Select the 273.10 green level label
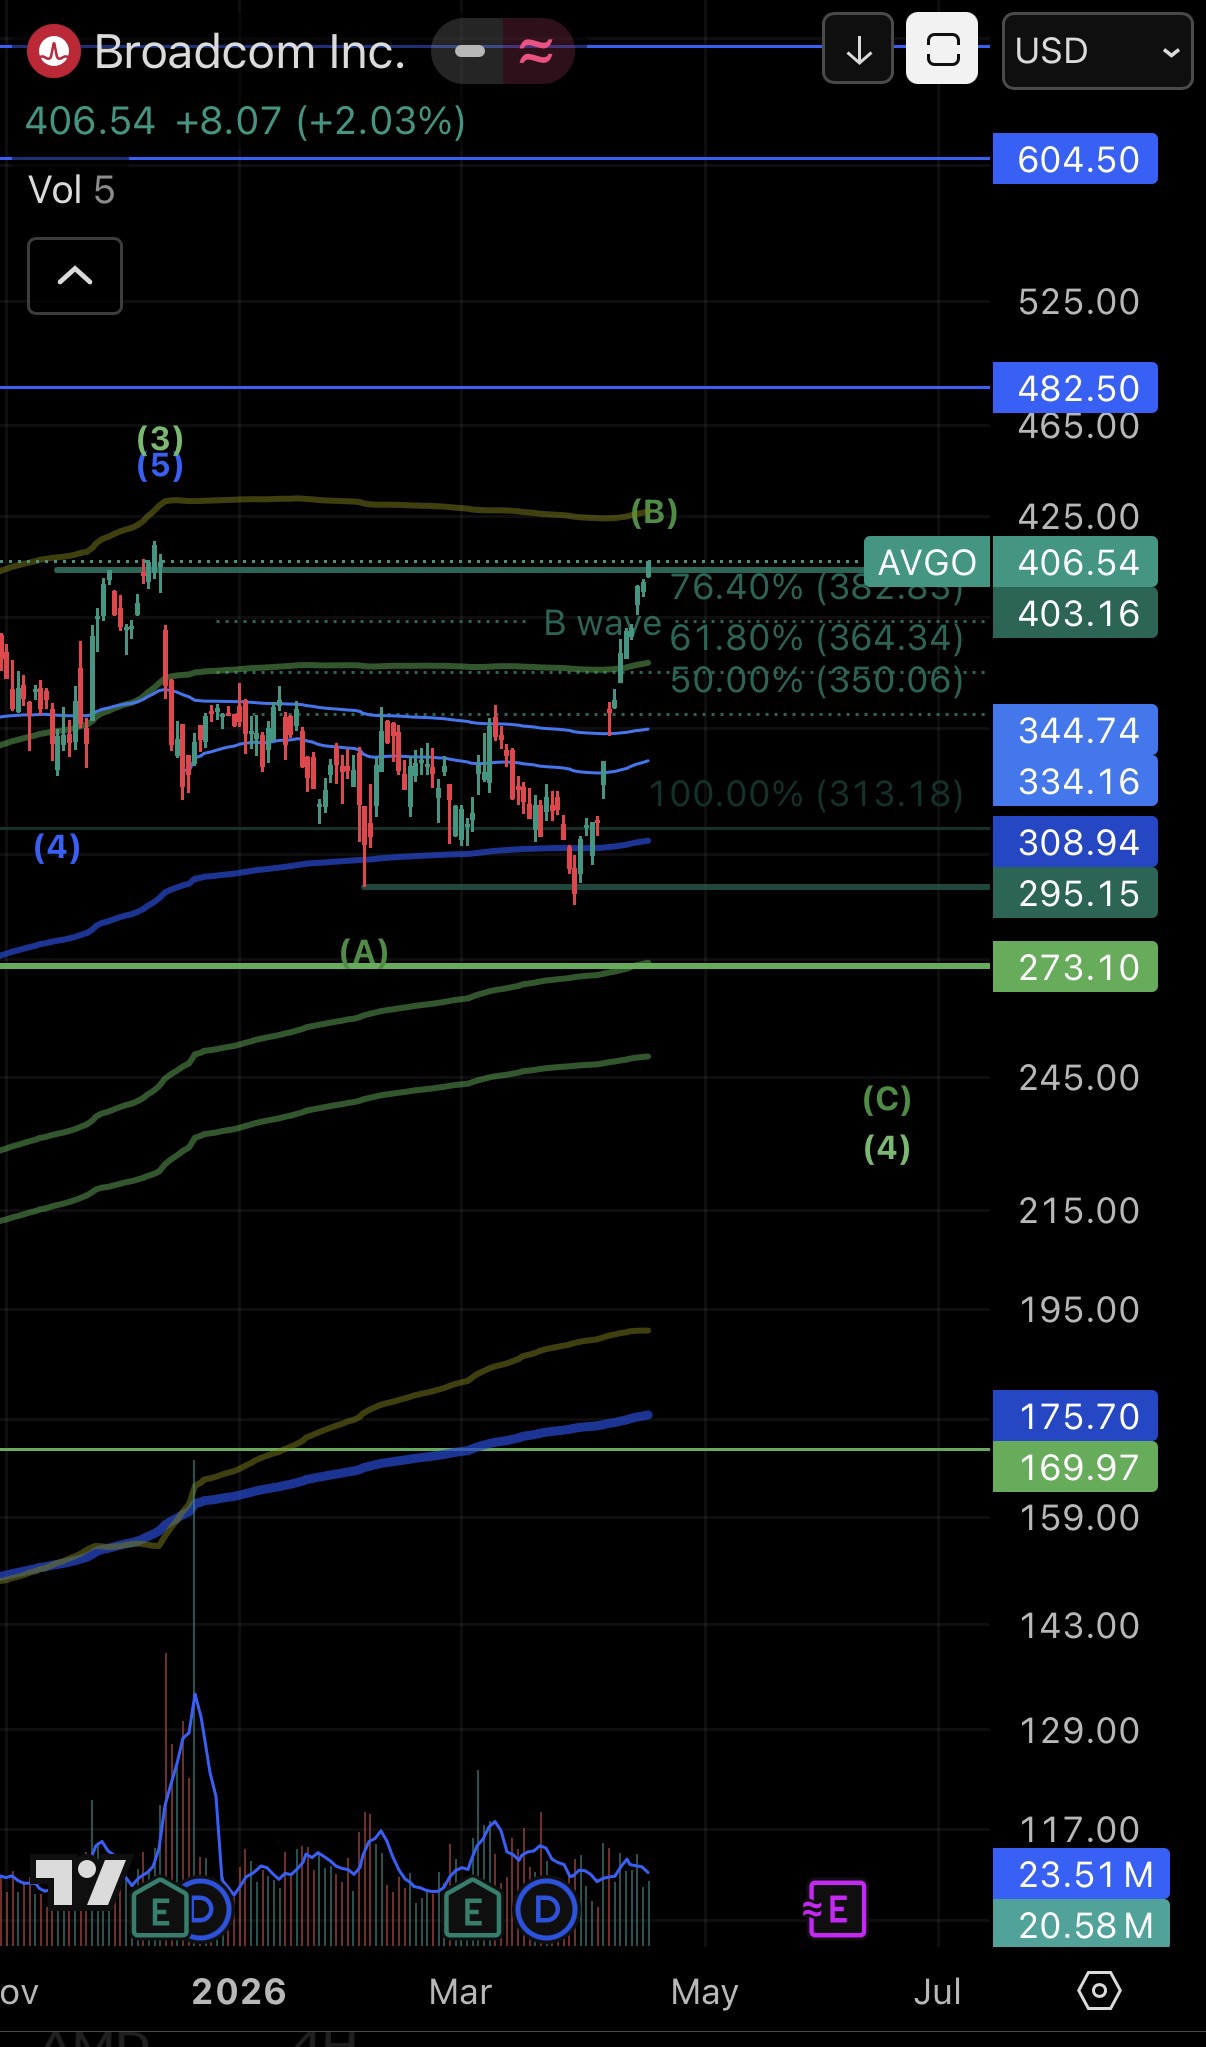Viewport: 1206px width, 2047px height. 1075,967
